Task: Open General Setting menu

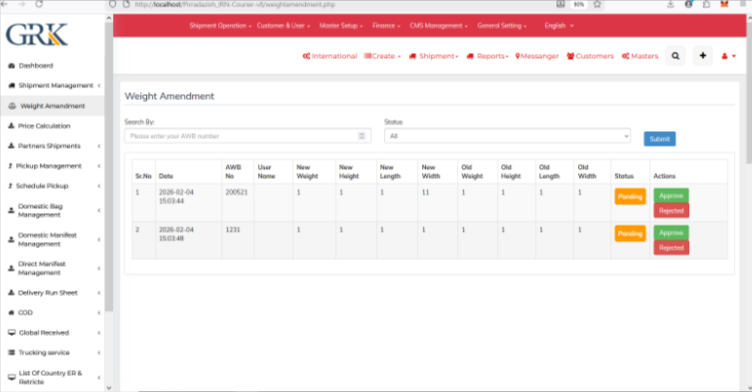Action: [x=502, y=26]
